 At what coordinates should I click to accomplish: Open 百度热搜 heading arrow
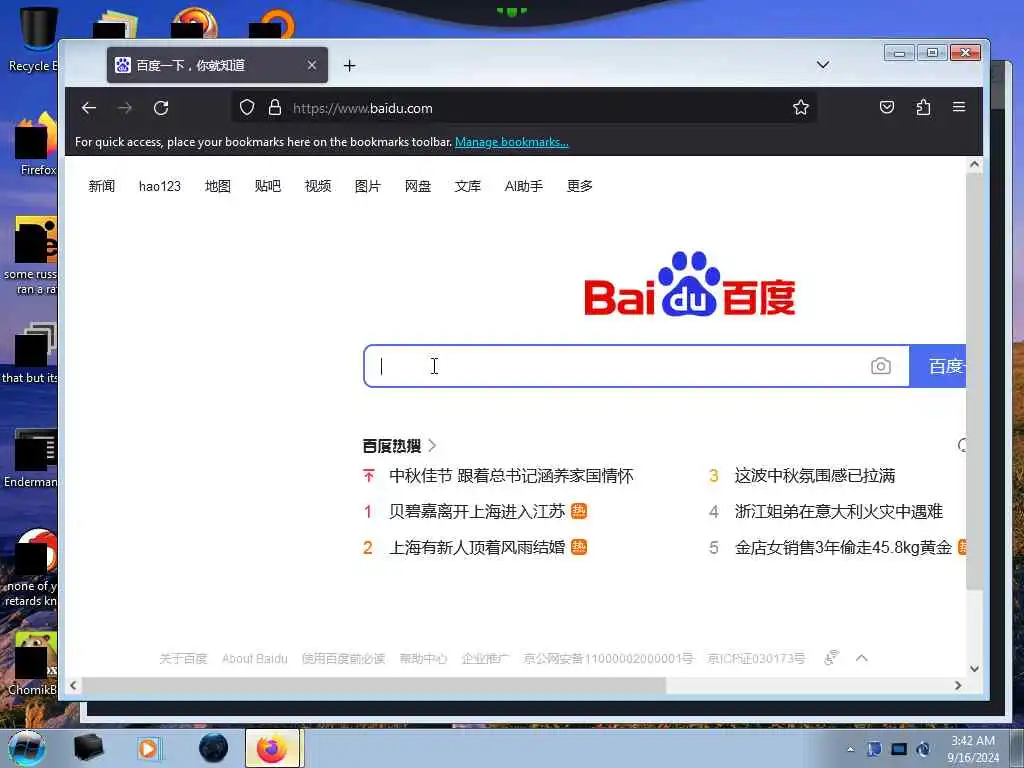(432, 446)
